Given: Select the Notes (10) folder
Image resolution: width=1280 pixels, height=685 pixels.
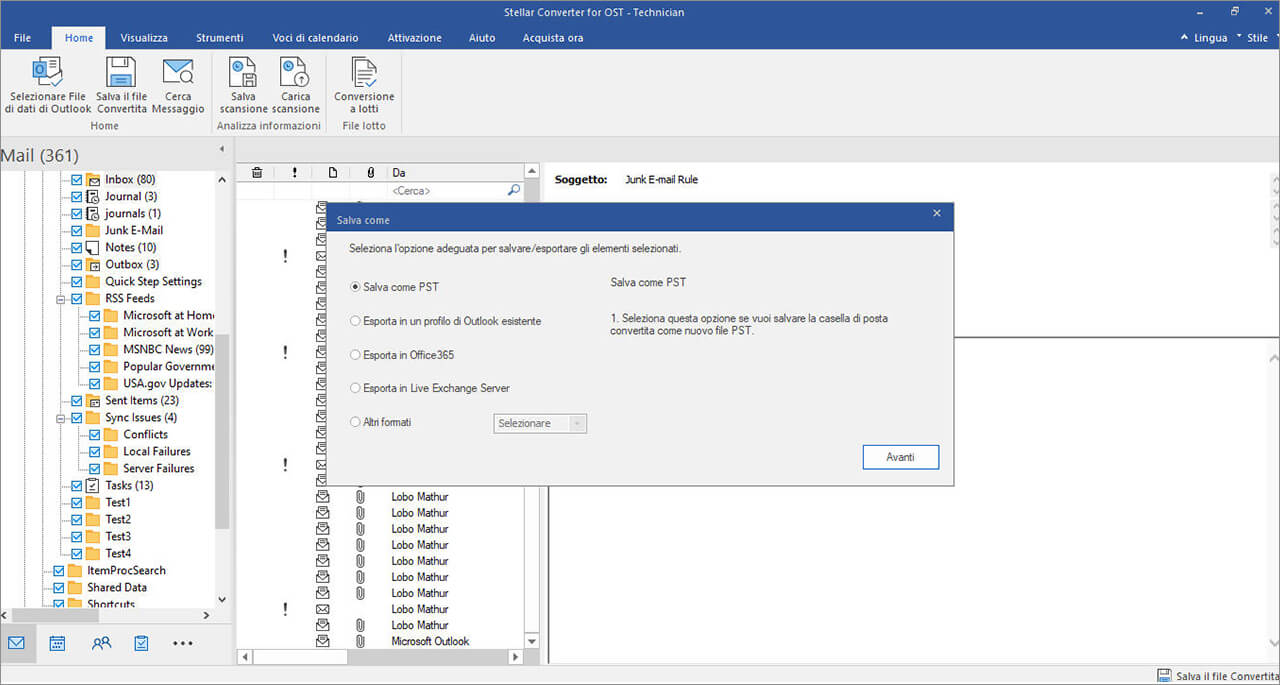Looking at the screenshot, I should pyautogui.click(x=131, y=247).
